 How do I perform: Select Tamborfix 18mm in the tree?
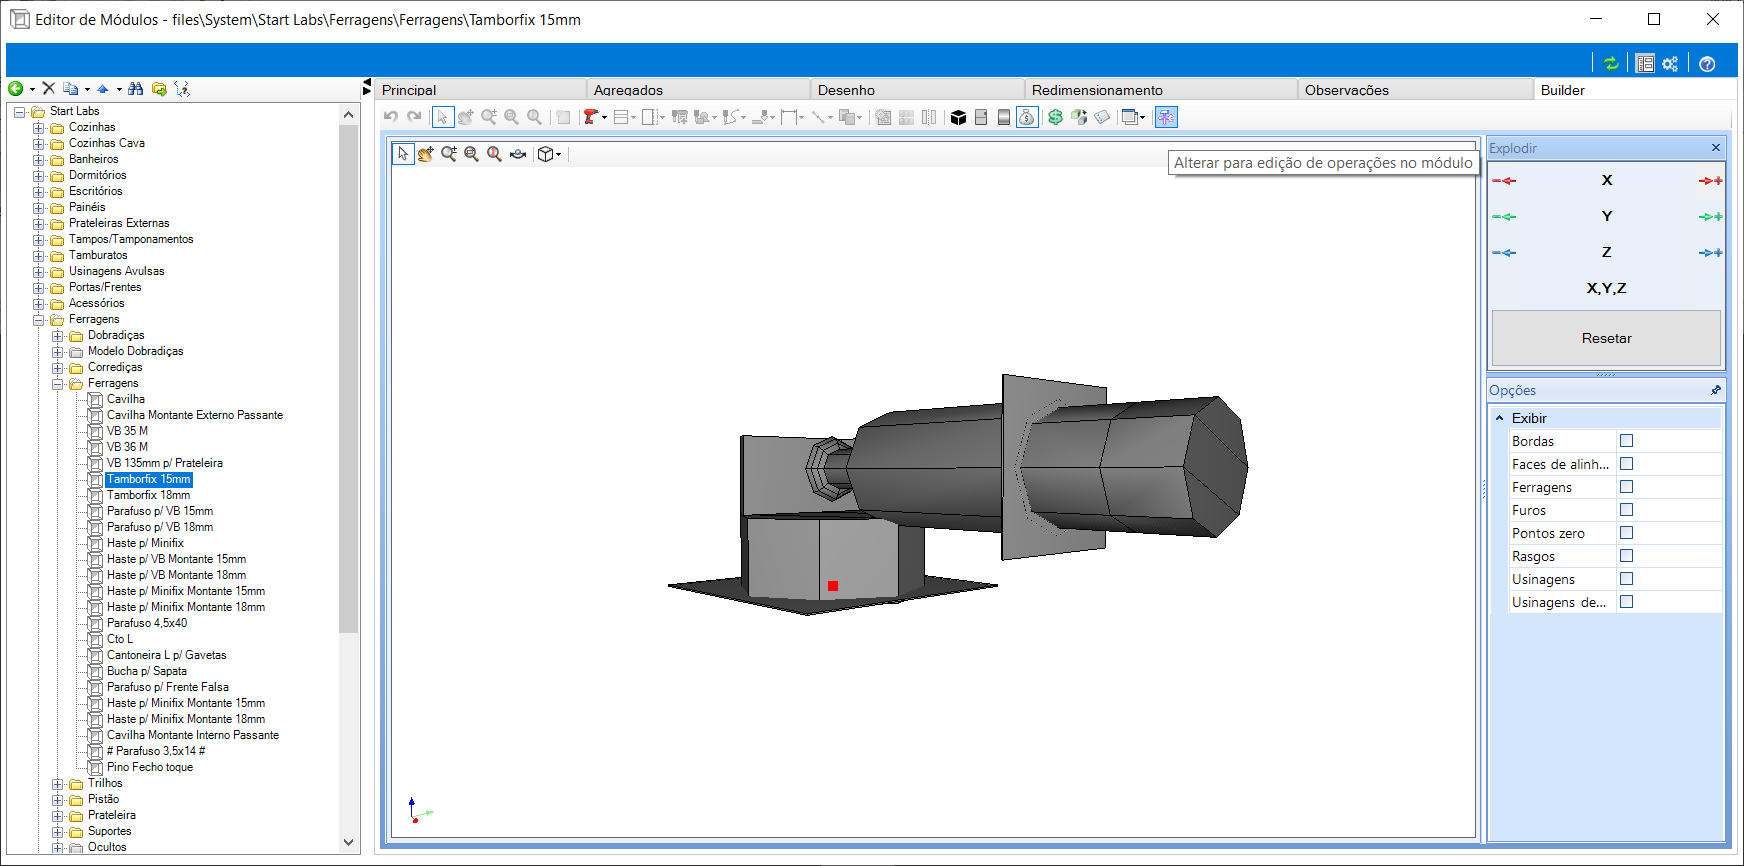point(148,495)
